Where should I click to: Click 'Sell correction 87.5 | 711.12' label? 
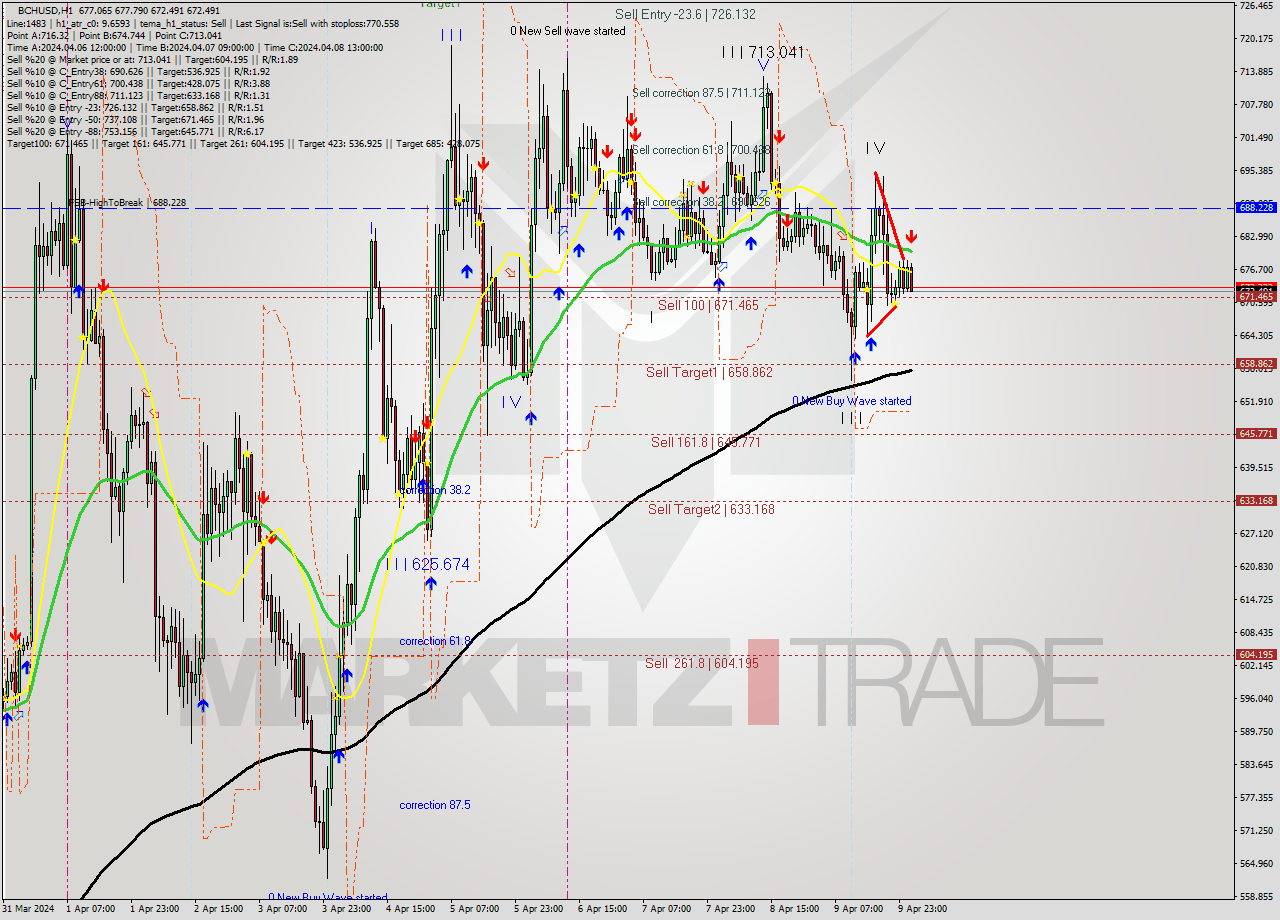(700, 93)
